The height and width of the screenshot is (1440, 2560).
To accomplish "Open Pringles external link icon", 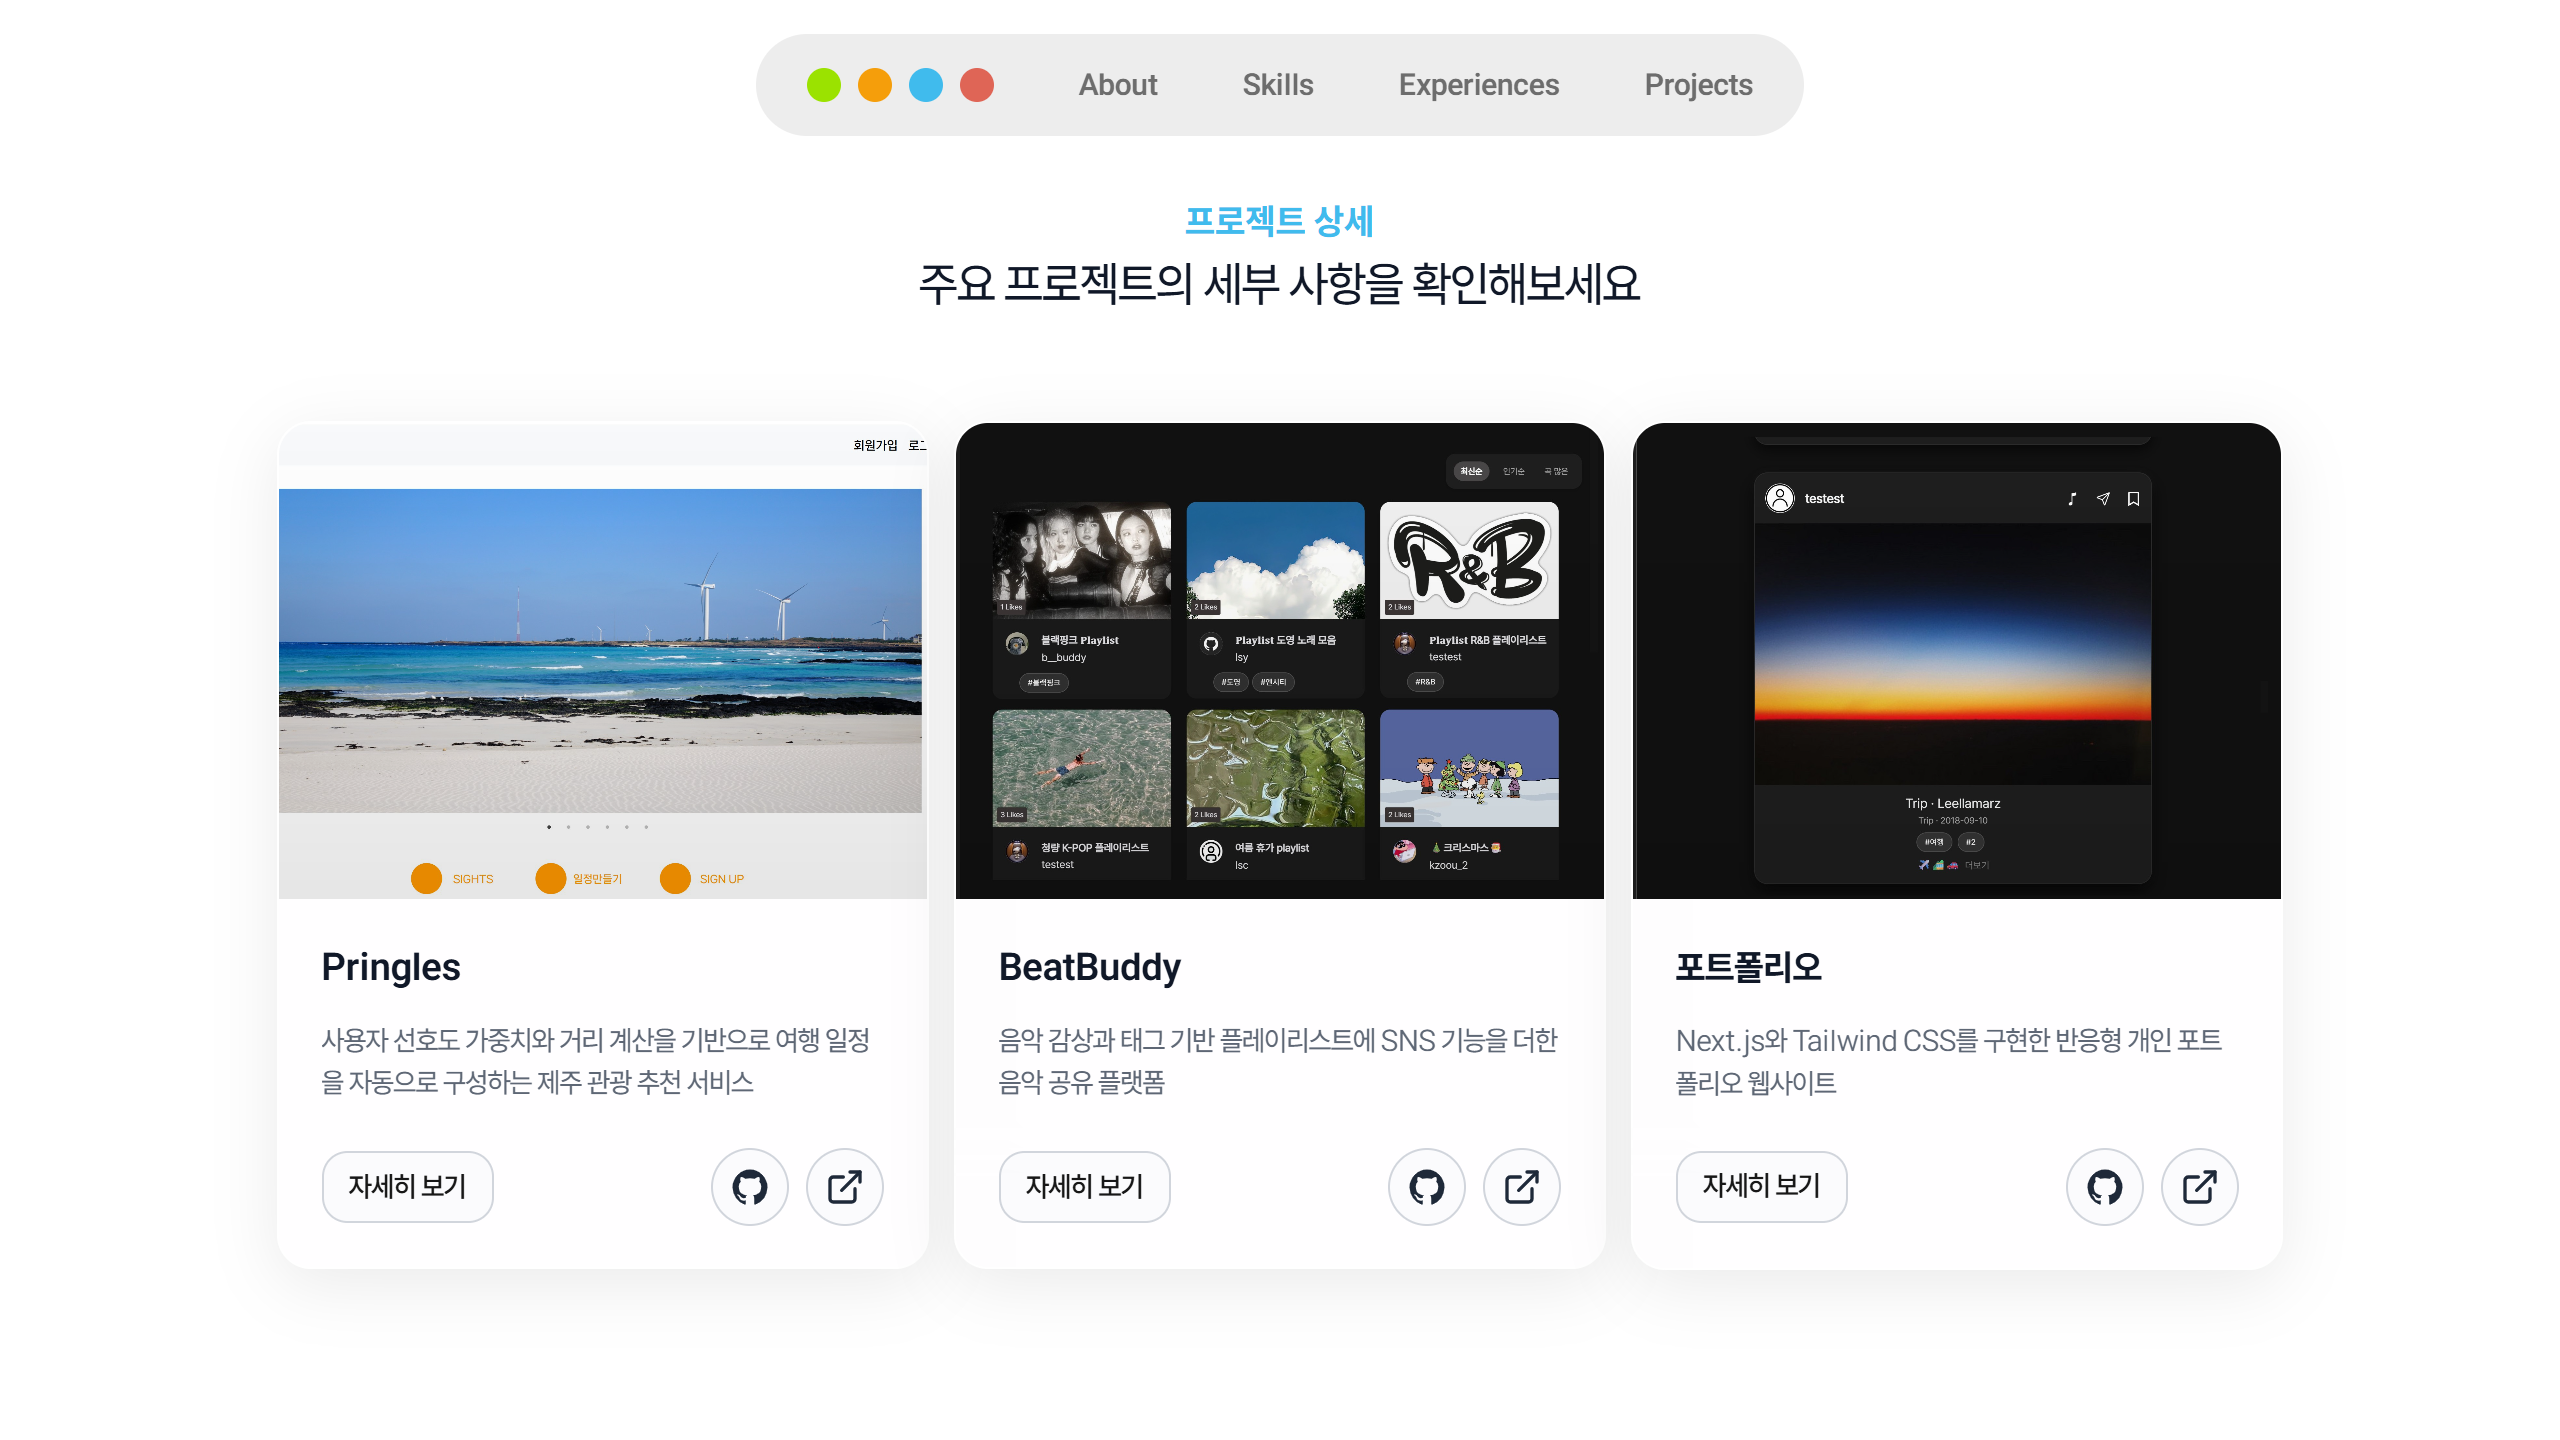I will (x=844, y=1187).
